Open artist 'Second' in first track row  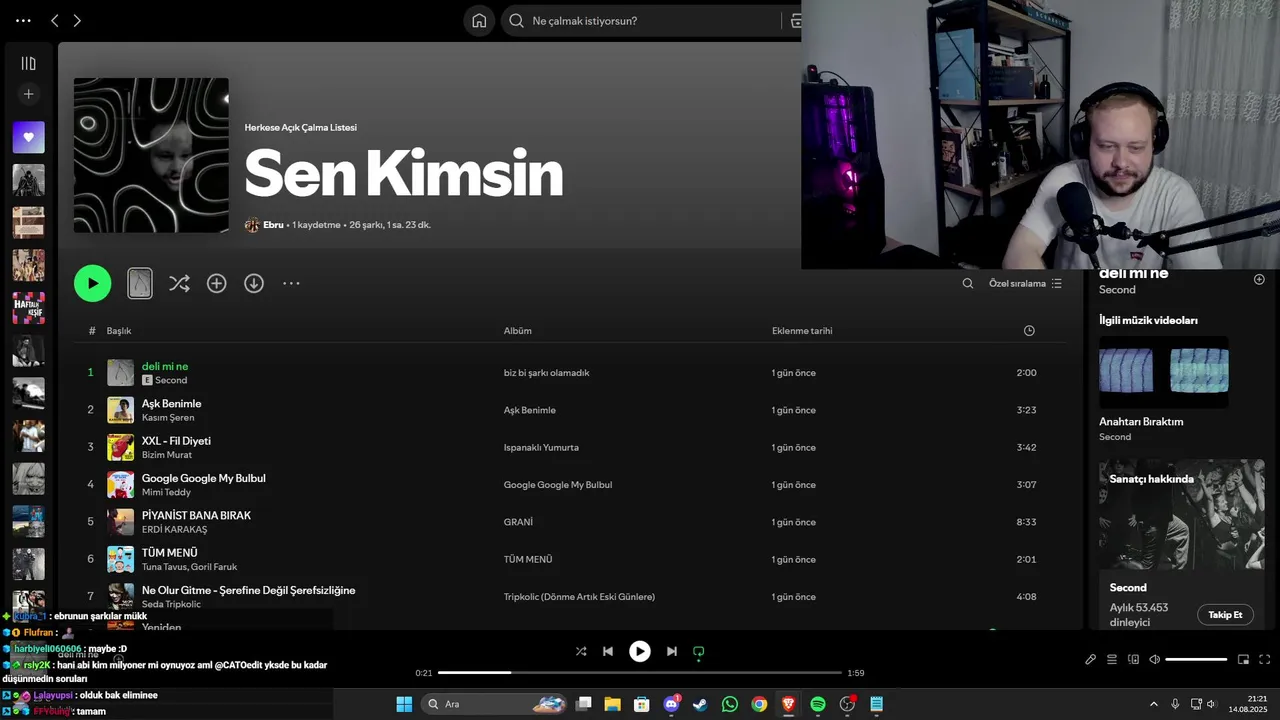(x=171, y=380)
